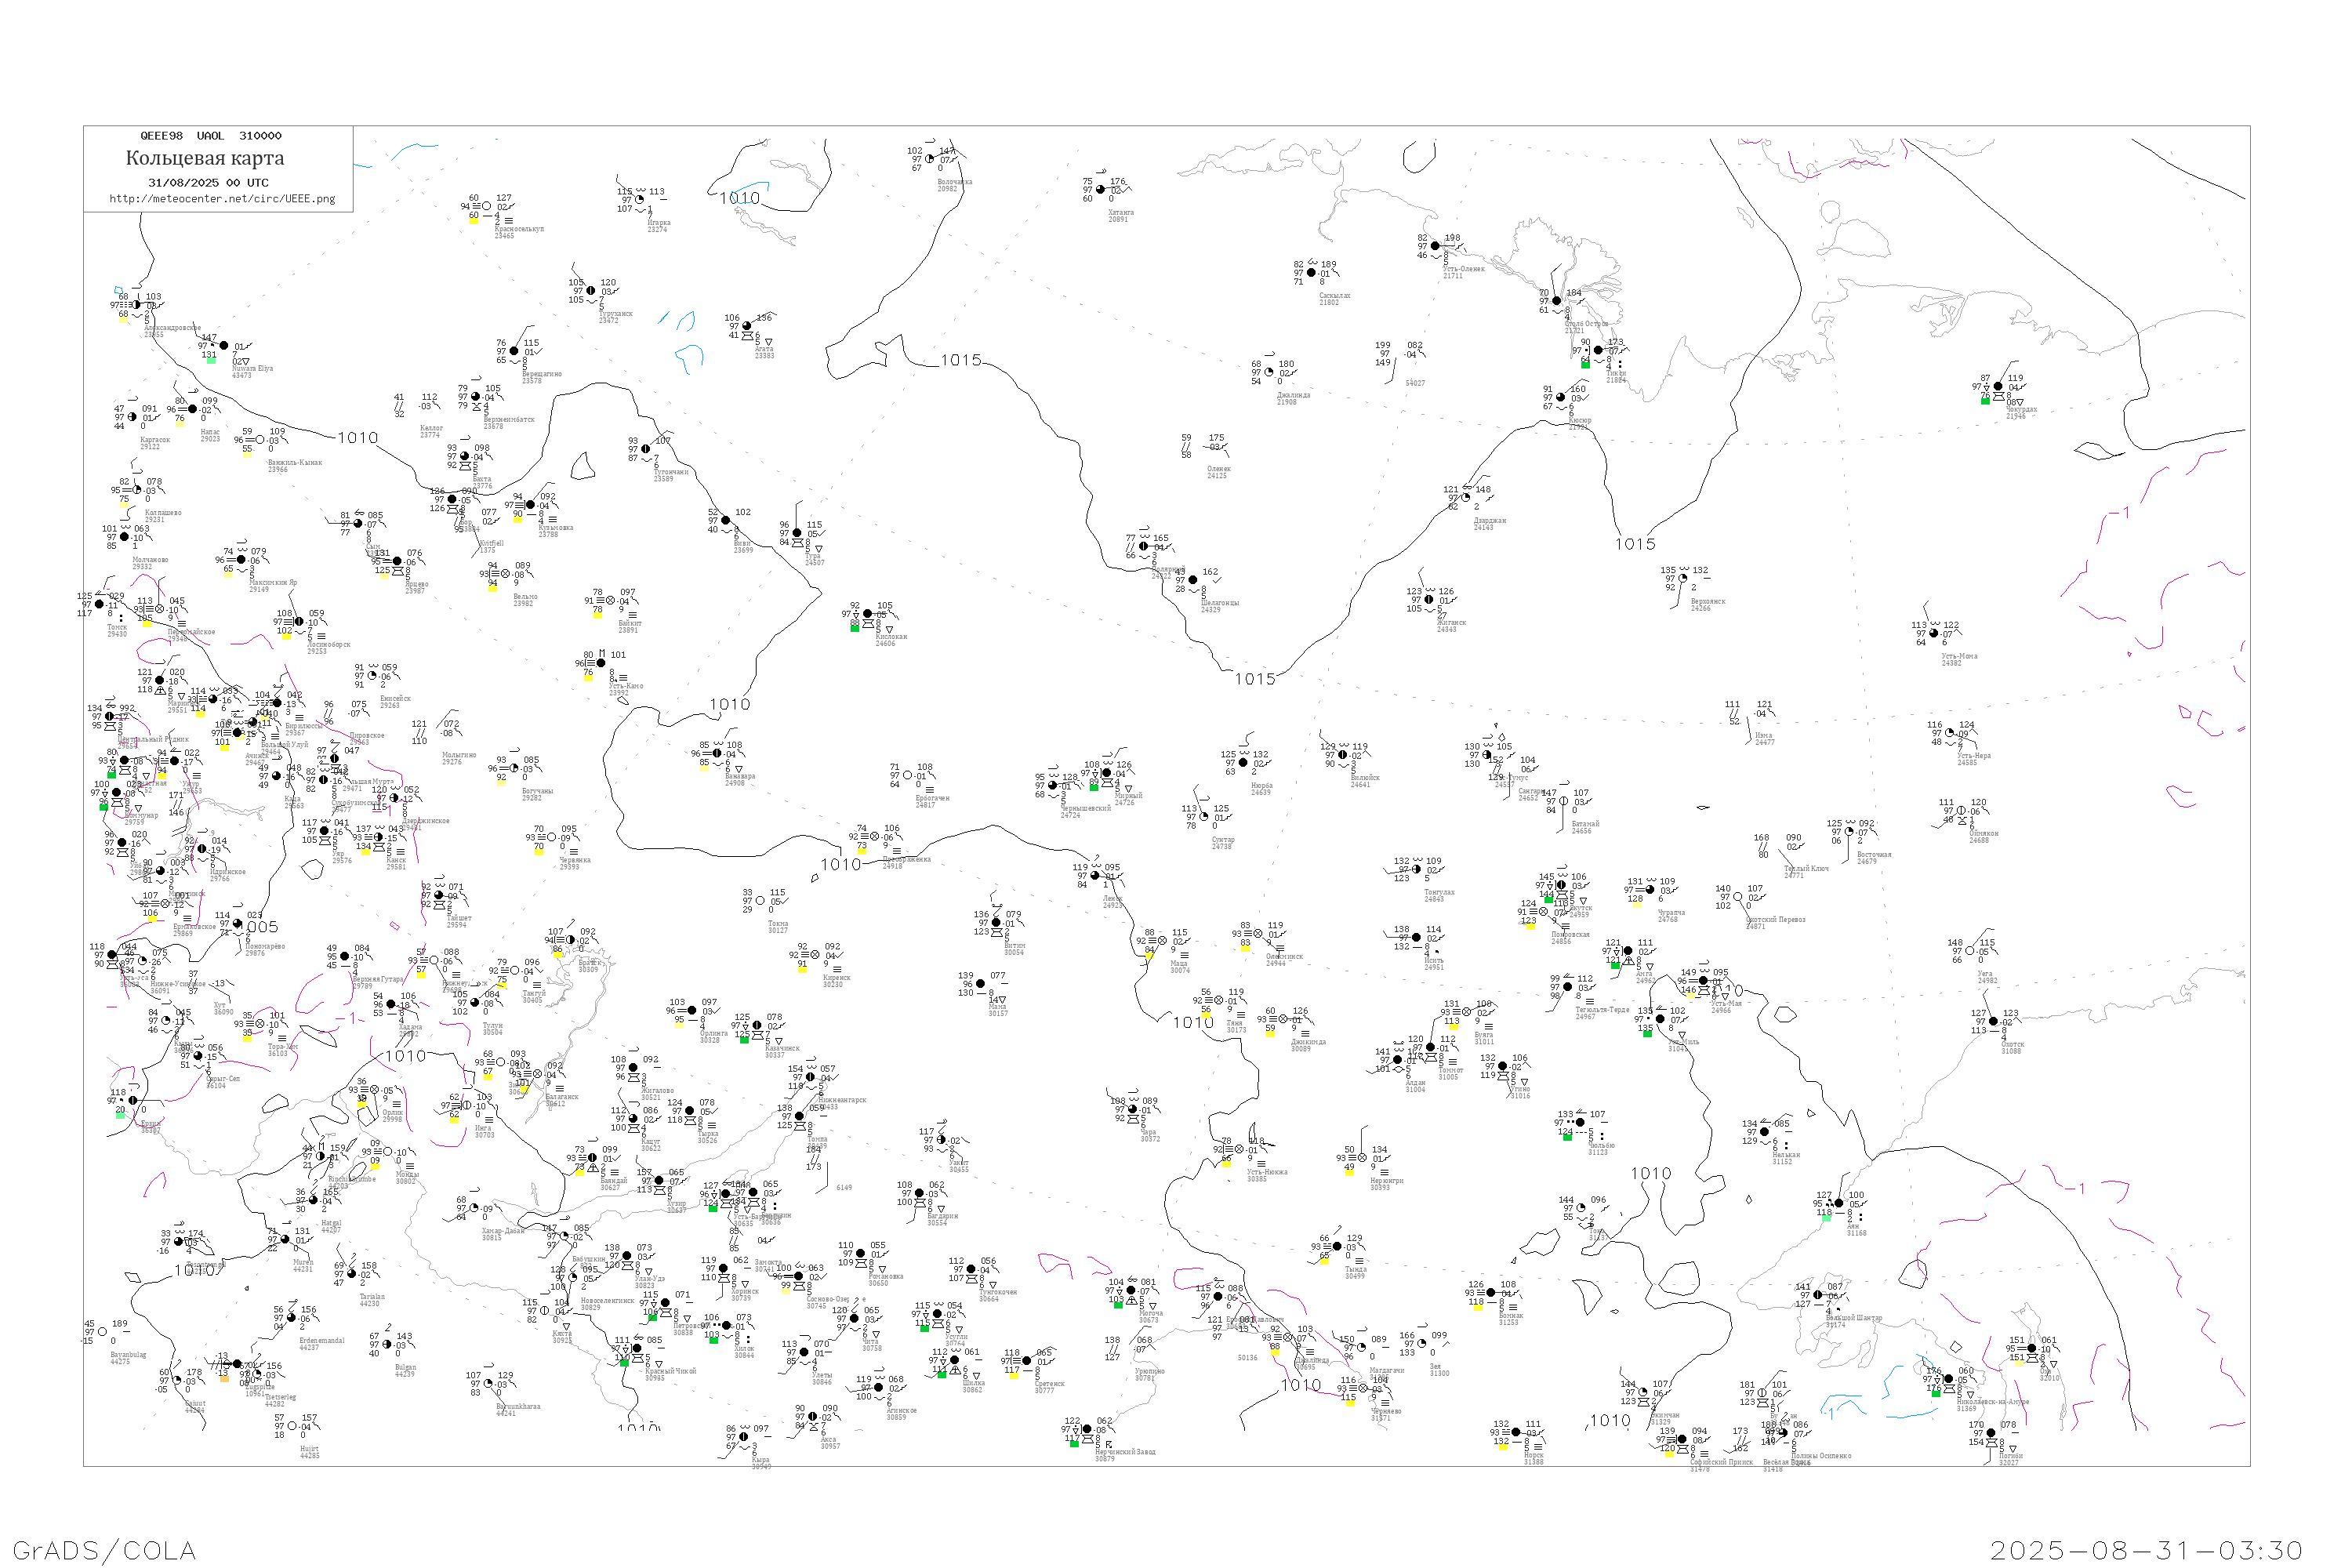Screen dimensions: 2352x1568
Task: Click the Нелькан station filled circle
Action: pos(1764,1133)
